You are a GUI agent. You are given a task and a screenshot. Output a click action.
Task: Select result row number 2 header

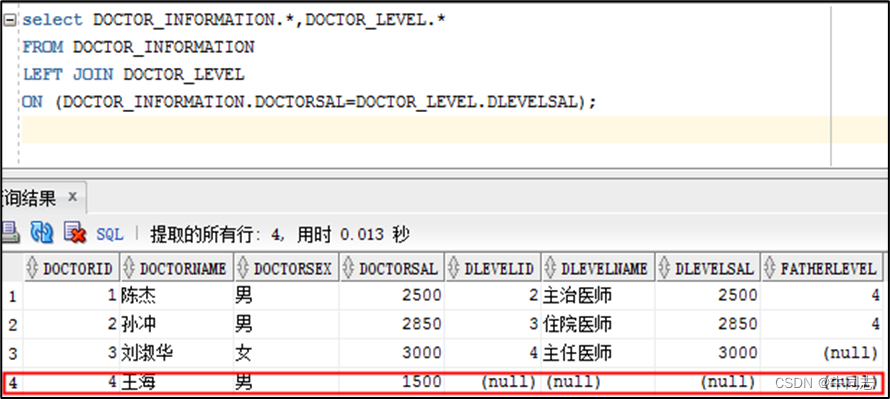click(12, 325)
